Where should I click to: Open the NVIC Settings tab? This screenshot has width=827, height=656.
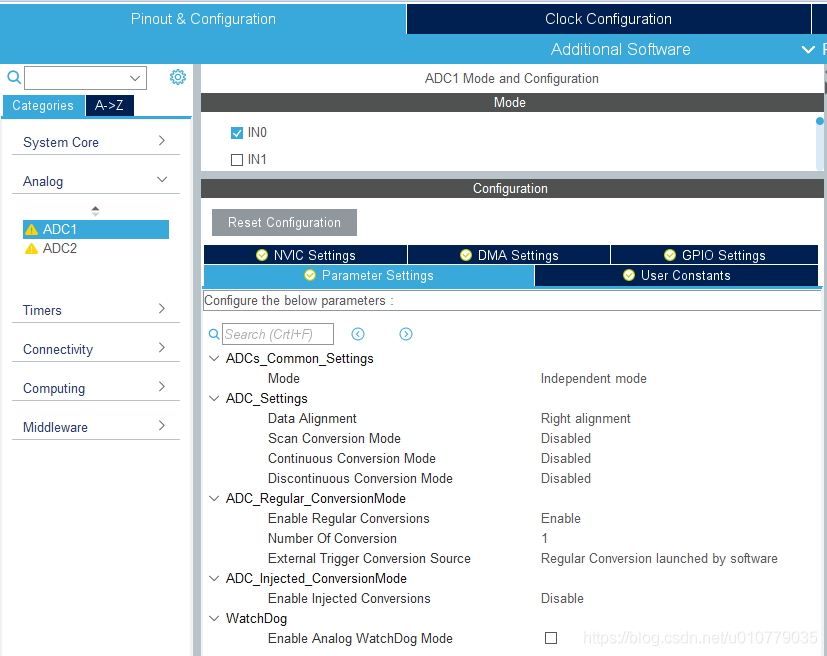pos(305,255)
